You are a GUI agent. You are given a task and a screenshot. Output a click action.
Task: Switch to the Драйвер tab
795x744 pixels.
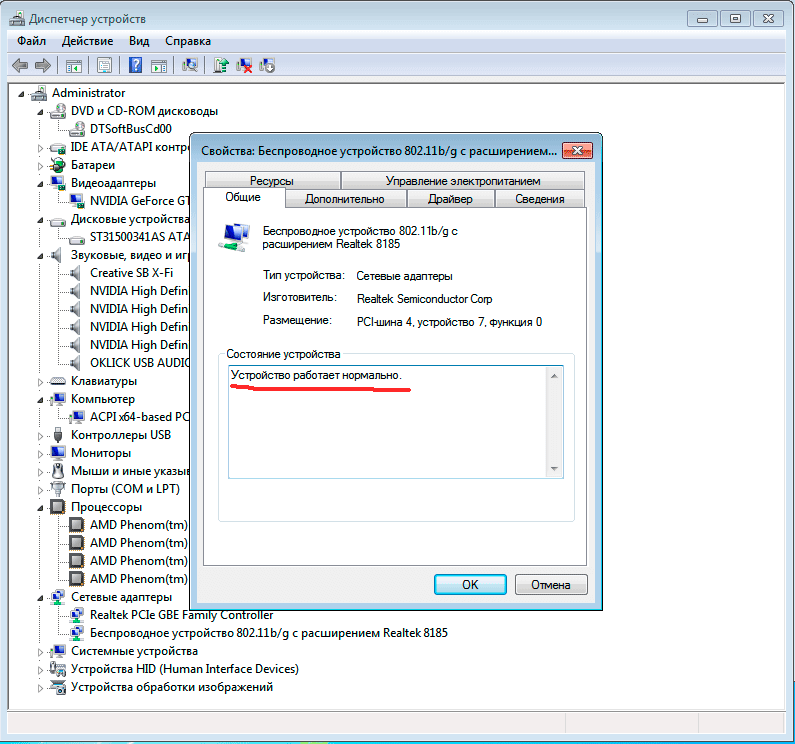pyautogui.click(x=450, y=199)
